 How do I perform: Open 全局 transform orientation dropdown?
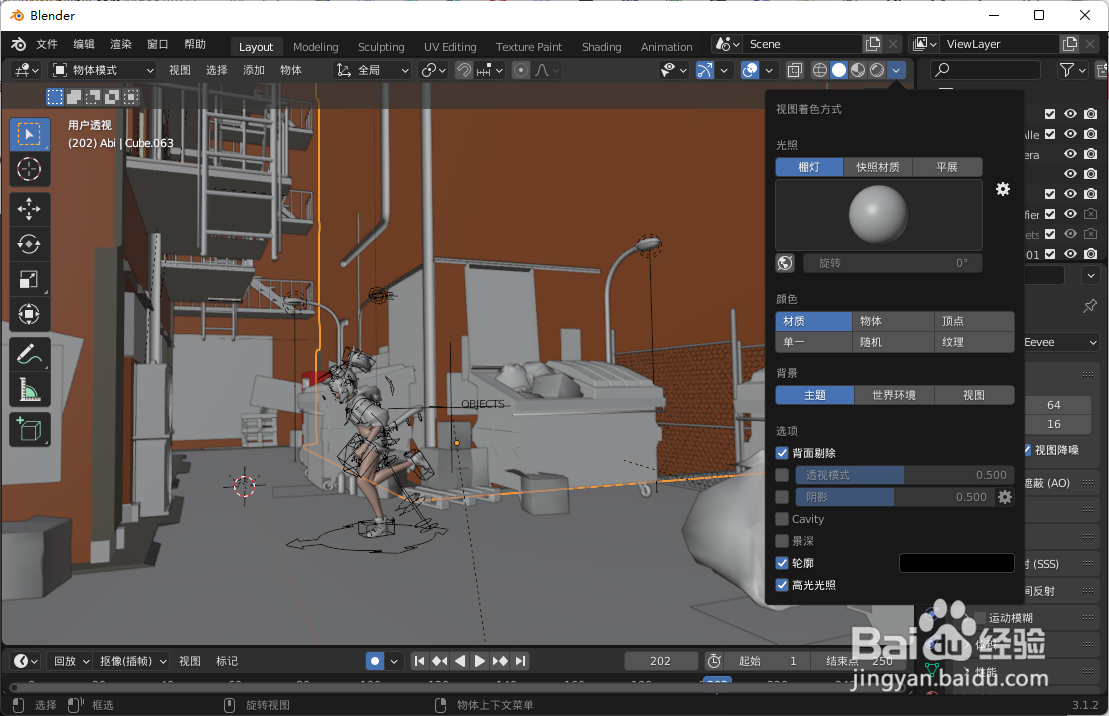[372, 70]
